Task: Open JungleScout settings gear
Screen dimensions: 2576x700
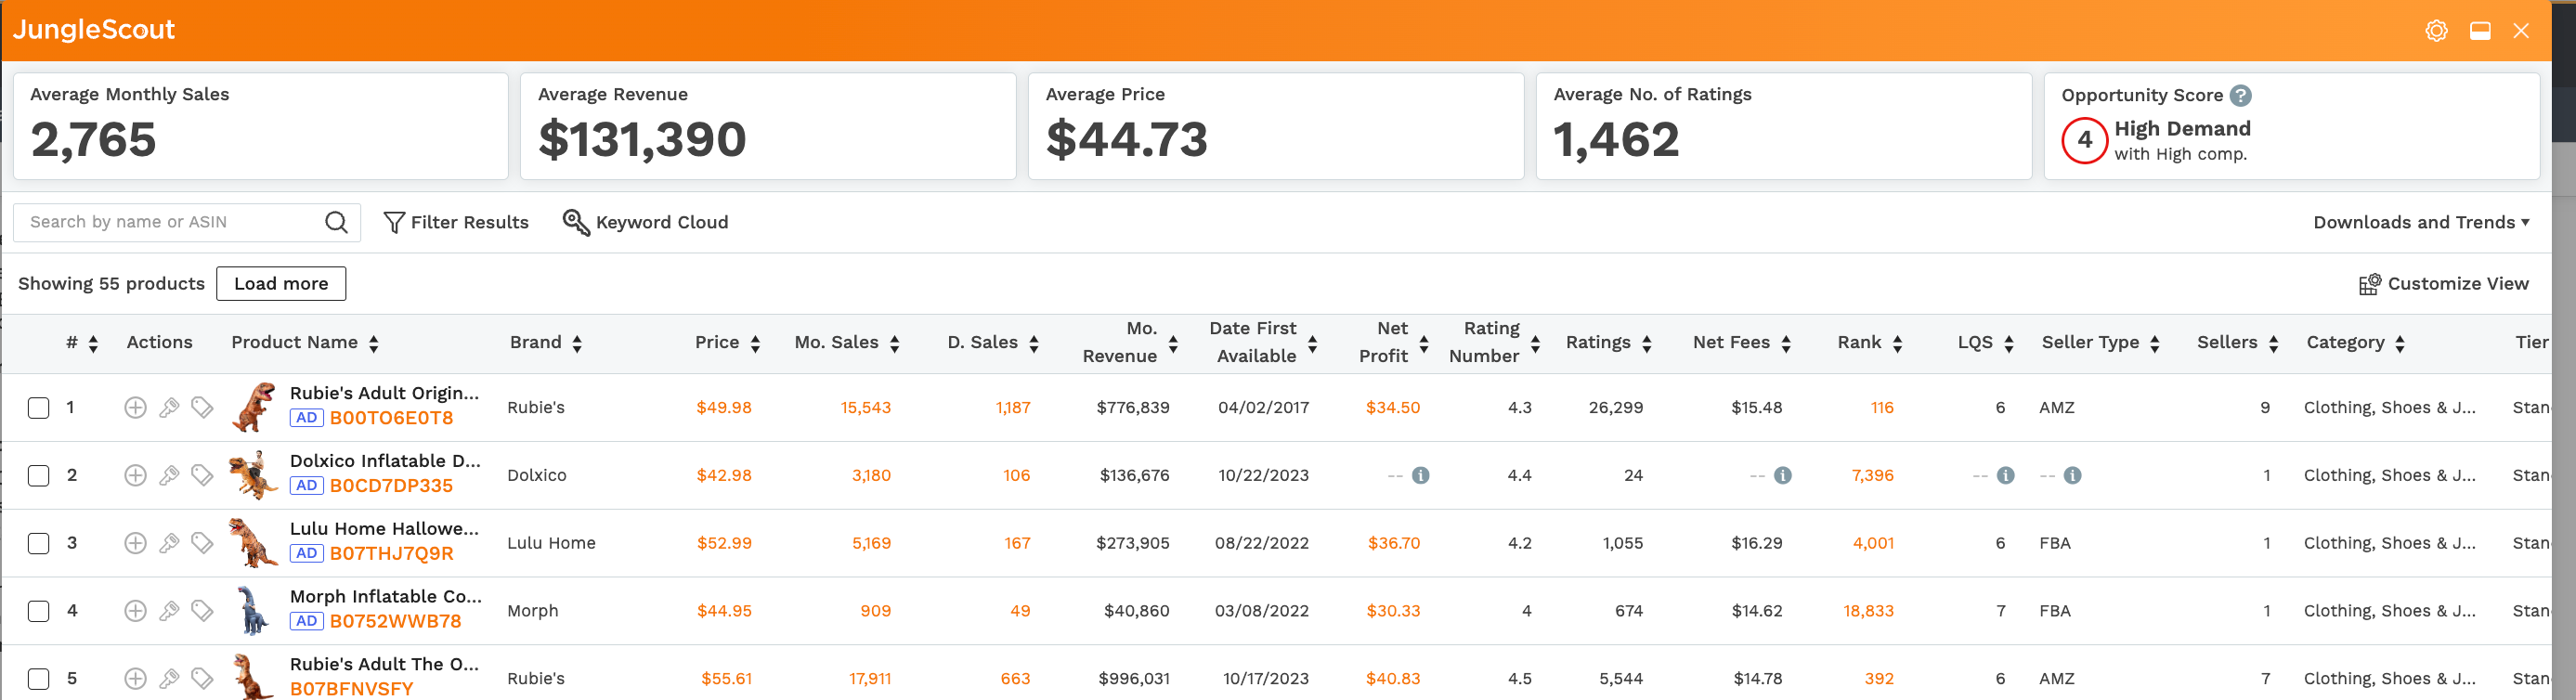Action: tap(2436, 31)
